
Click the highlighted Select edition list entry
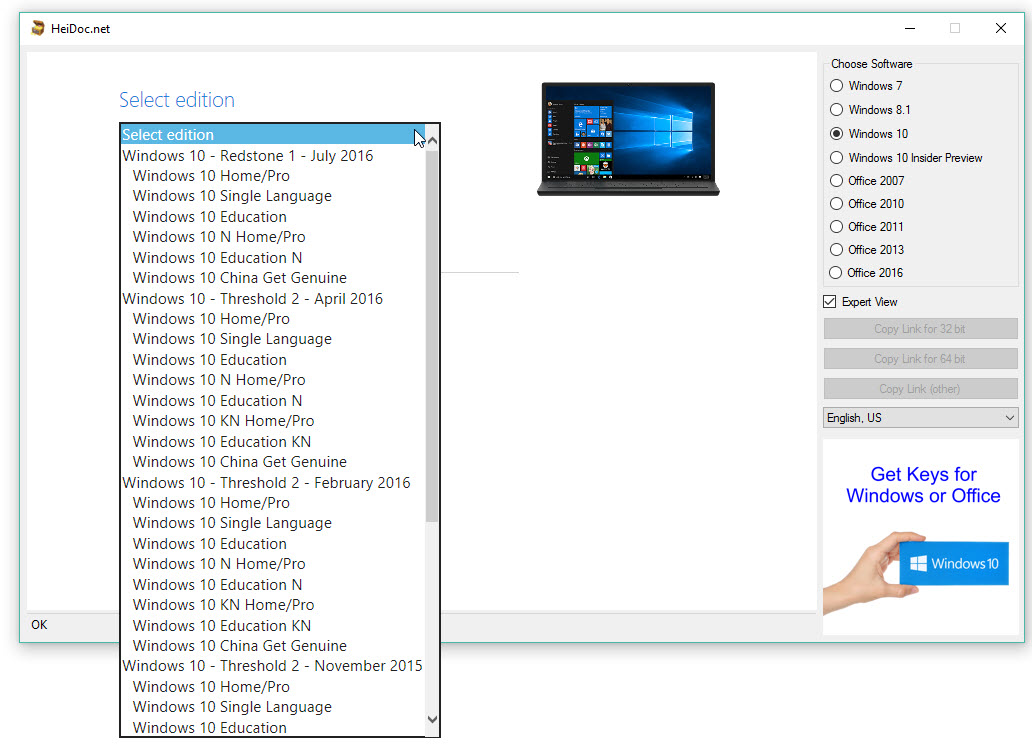point(272,134)
